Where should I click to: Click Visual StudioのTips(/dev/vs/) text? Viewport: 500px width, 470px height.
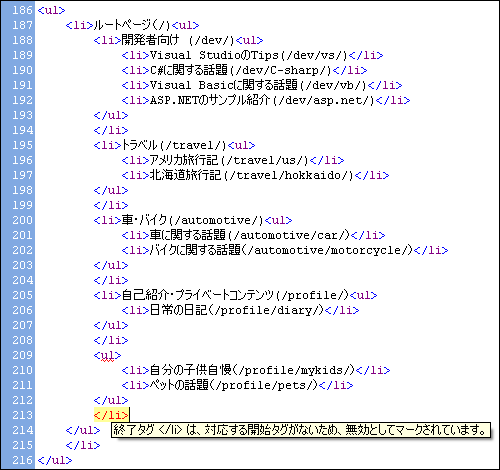(249, 55)
